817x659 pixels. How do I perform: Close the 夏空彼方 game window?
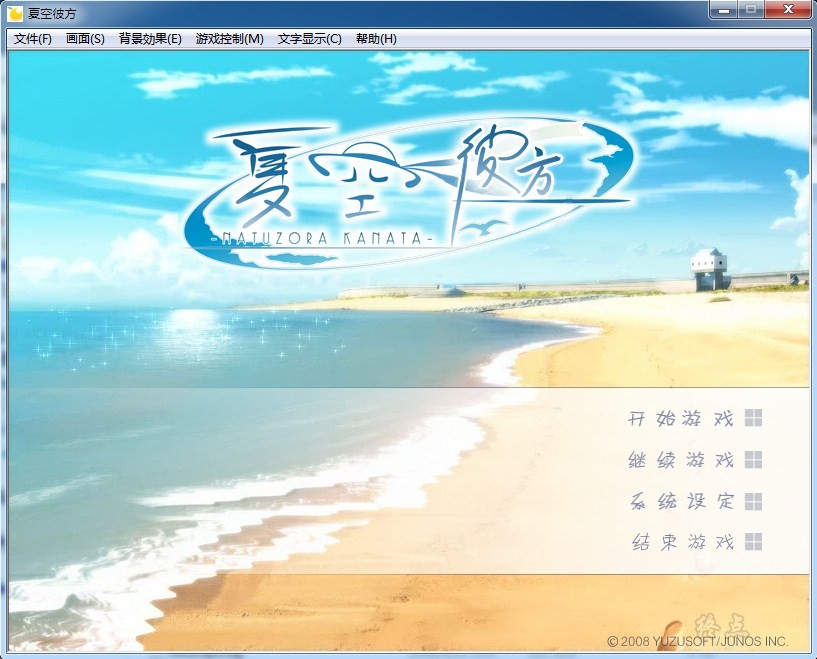(x=788, y=9)
